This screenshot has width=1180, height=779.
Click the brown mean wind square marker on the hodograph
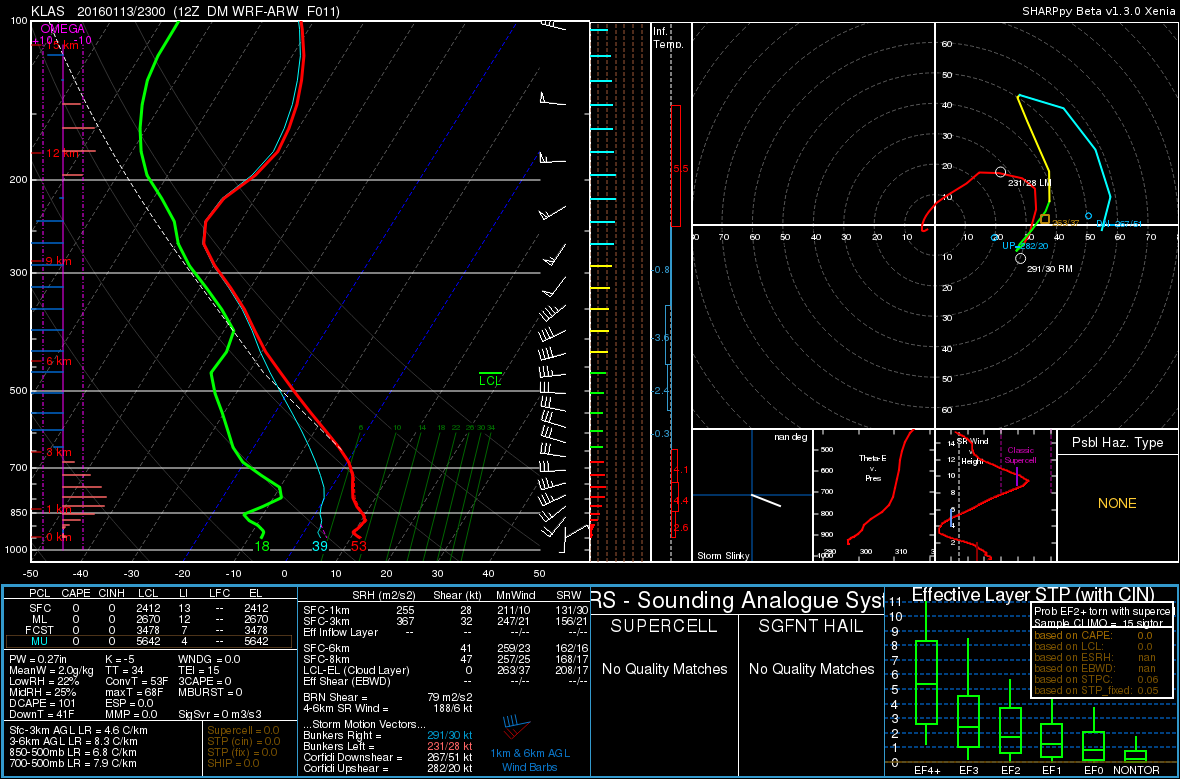coord(1045,219)
